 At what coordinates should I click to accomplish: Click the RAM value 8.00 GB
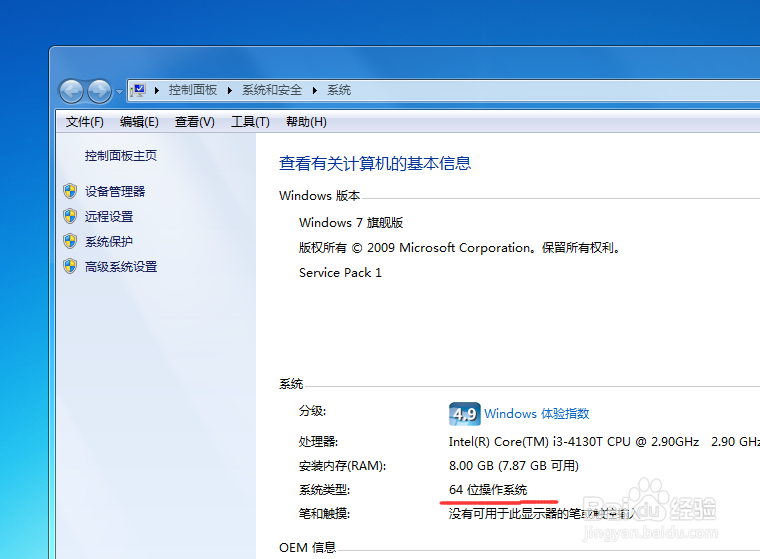coord(514,466)
